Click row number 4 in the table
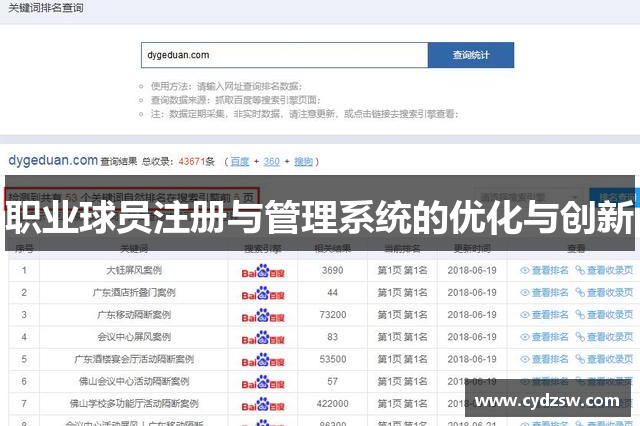Viewport: 640px width, 426px height. [x=24, y=337]
